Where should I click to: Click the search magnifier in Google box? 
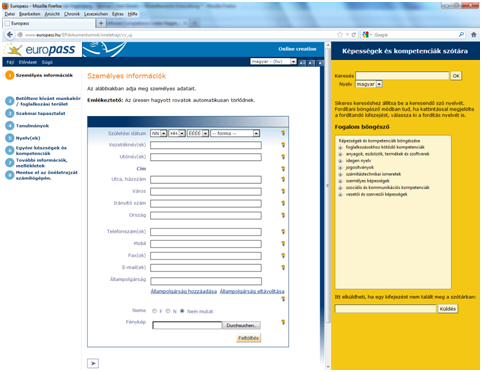[x=461, y=34]
